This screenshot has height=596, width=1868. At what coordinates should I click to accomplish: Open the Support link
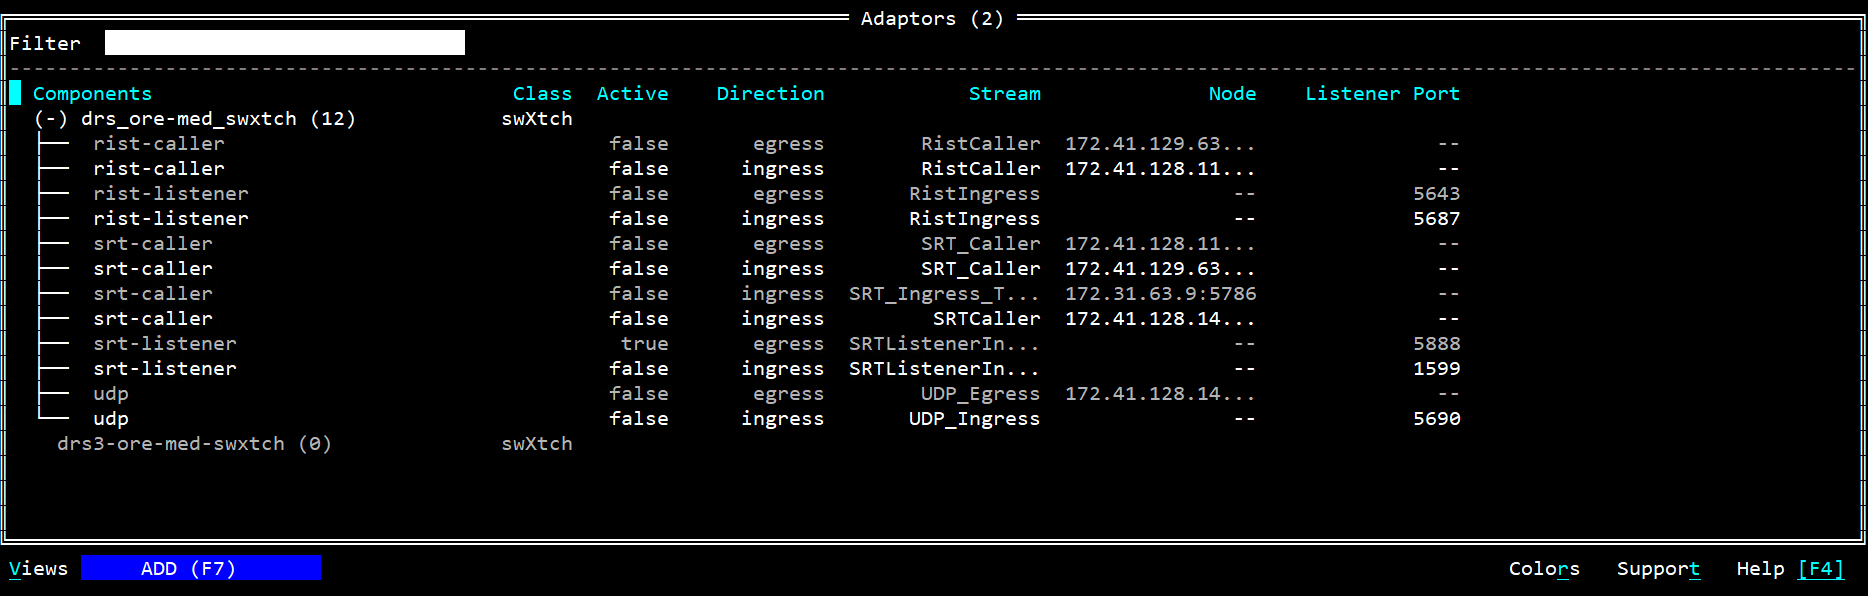1657,568
